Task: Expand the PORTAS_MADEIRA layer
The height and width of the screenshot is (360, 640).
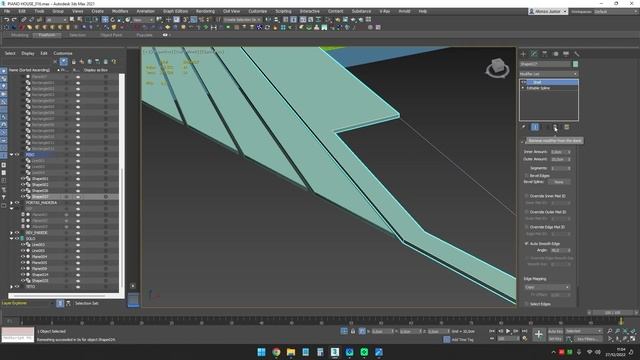Action: (x=11, y=202)
